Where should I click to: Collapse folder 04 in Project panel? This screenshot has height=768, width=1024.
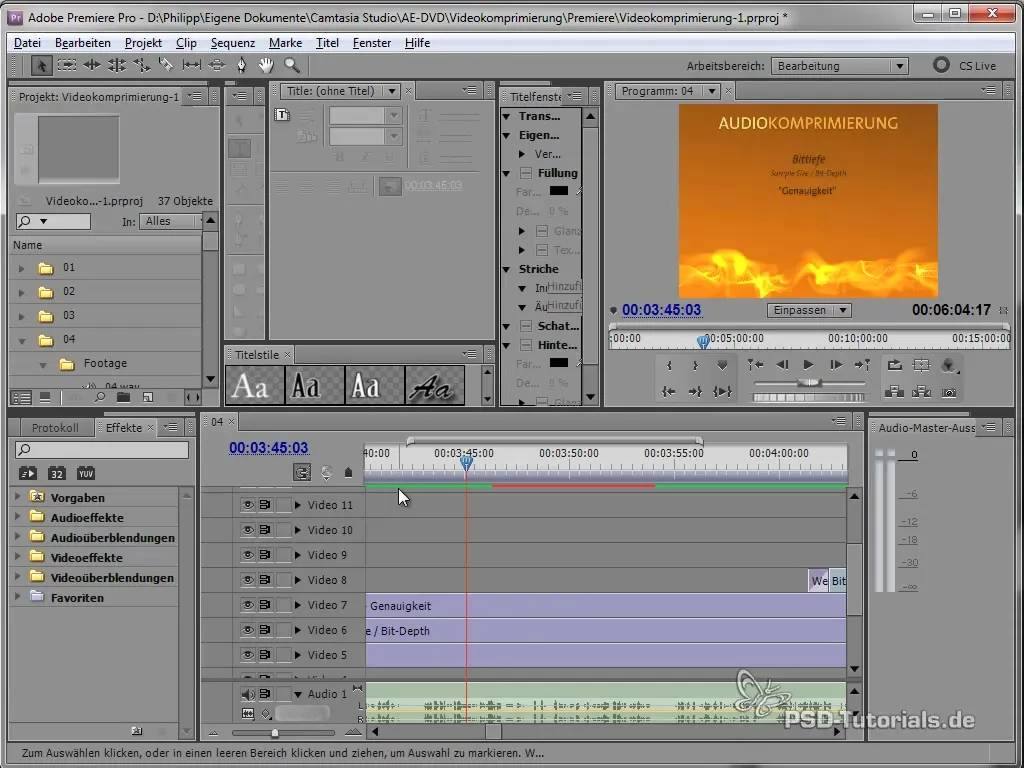tap(22, 340)
